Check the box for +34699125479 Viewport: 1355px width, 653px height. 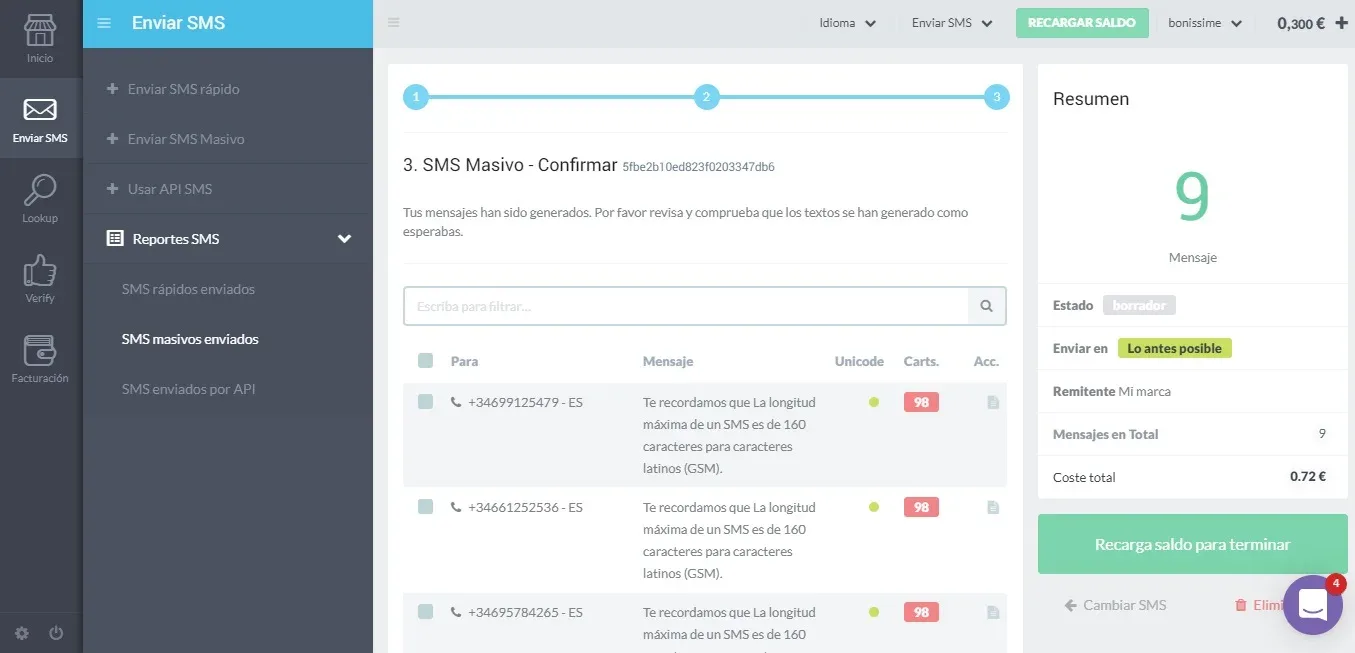(425, 402)
